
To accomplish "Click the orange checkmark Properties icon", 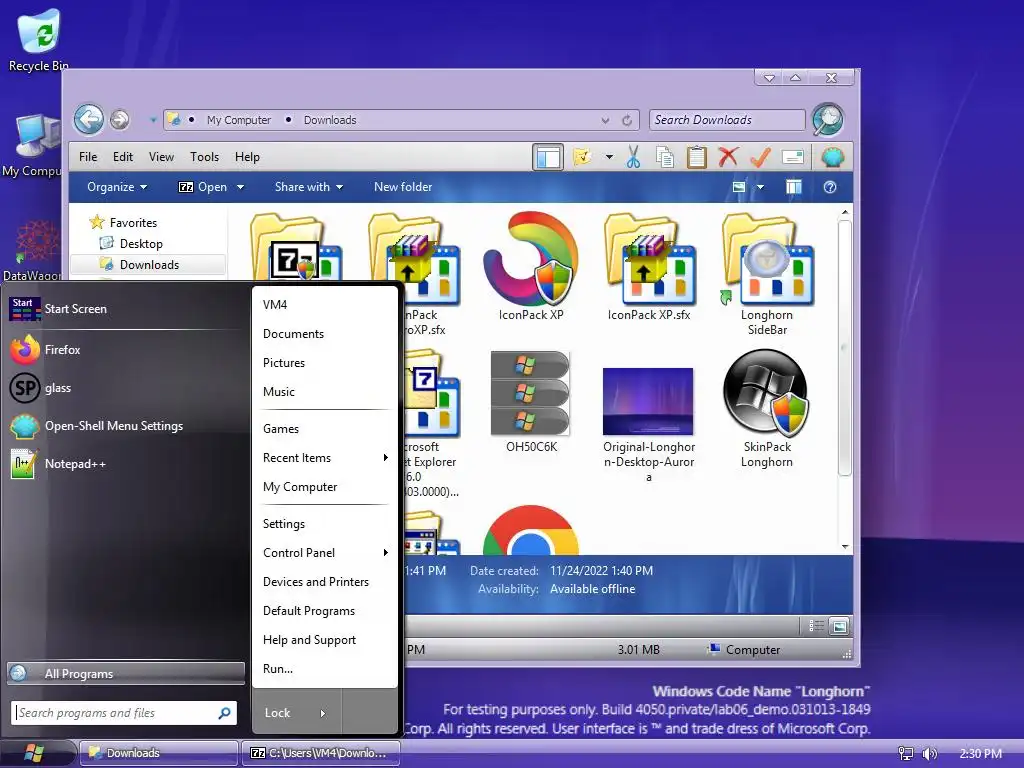I will coord(760,157).
